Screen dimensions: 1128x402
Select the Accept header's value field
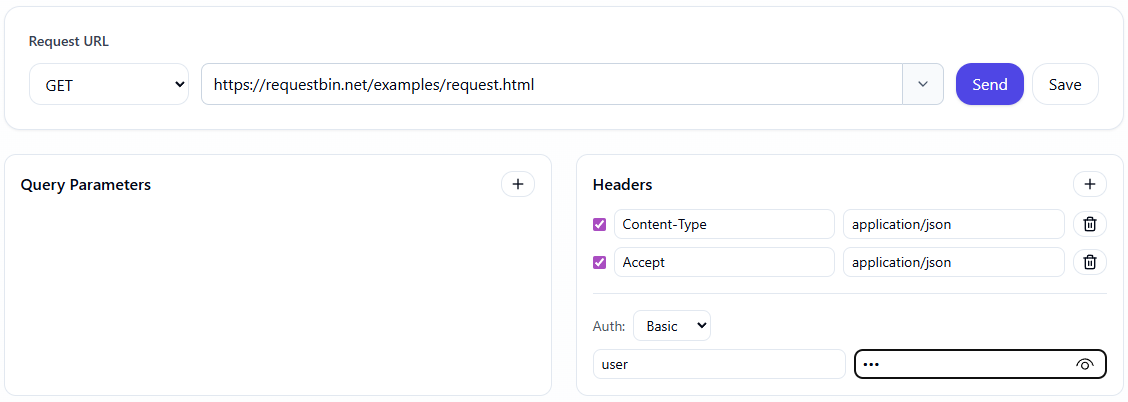click(952, 263)
